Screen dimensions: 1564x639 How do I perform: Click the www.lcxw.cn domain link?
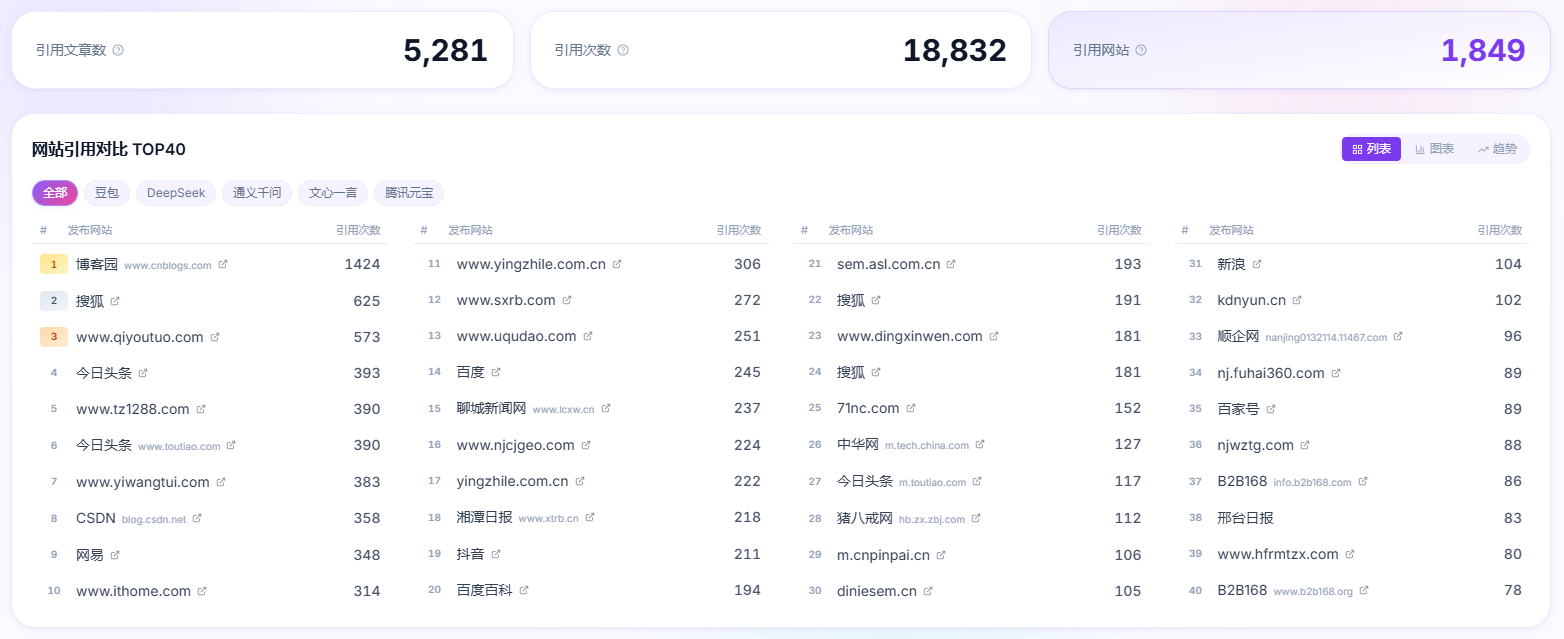[563, 409]
